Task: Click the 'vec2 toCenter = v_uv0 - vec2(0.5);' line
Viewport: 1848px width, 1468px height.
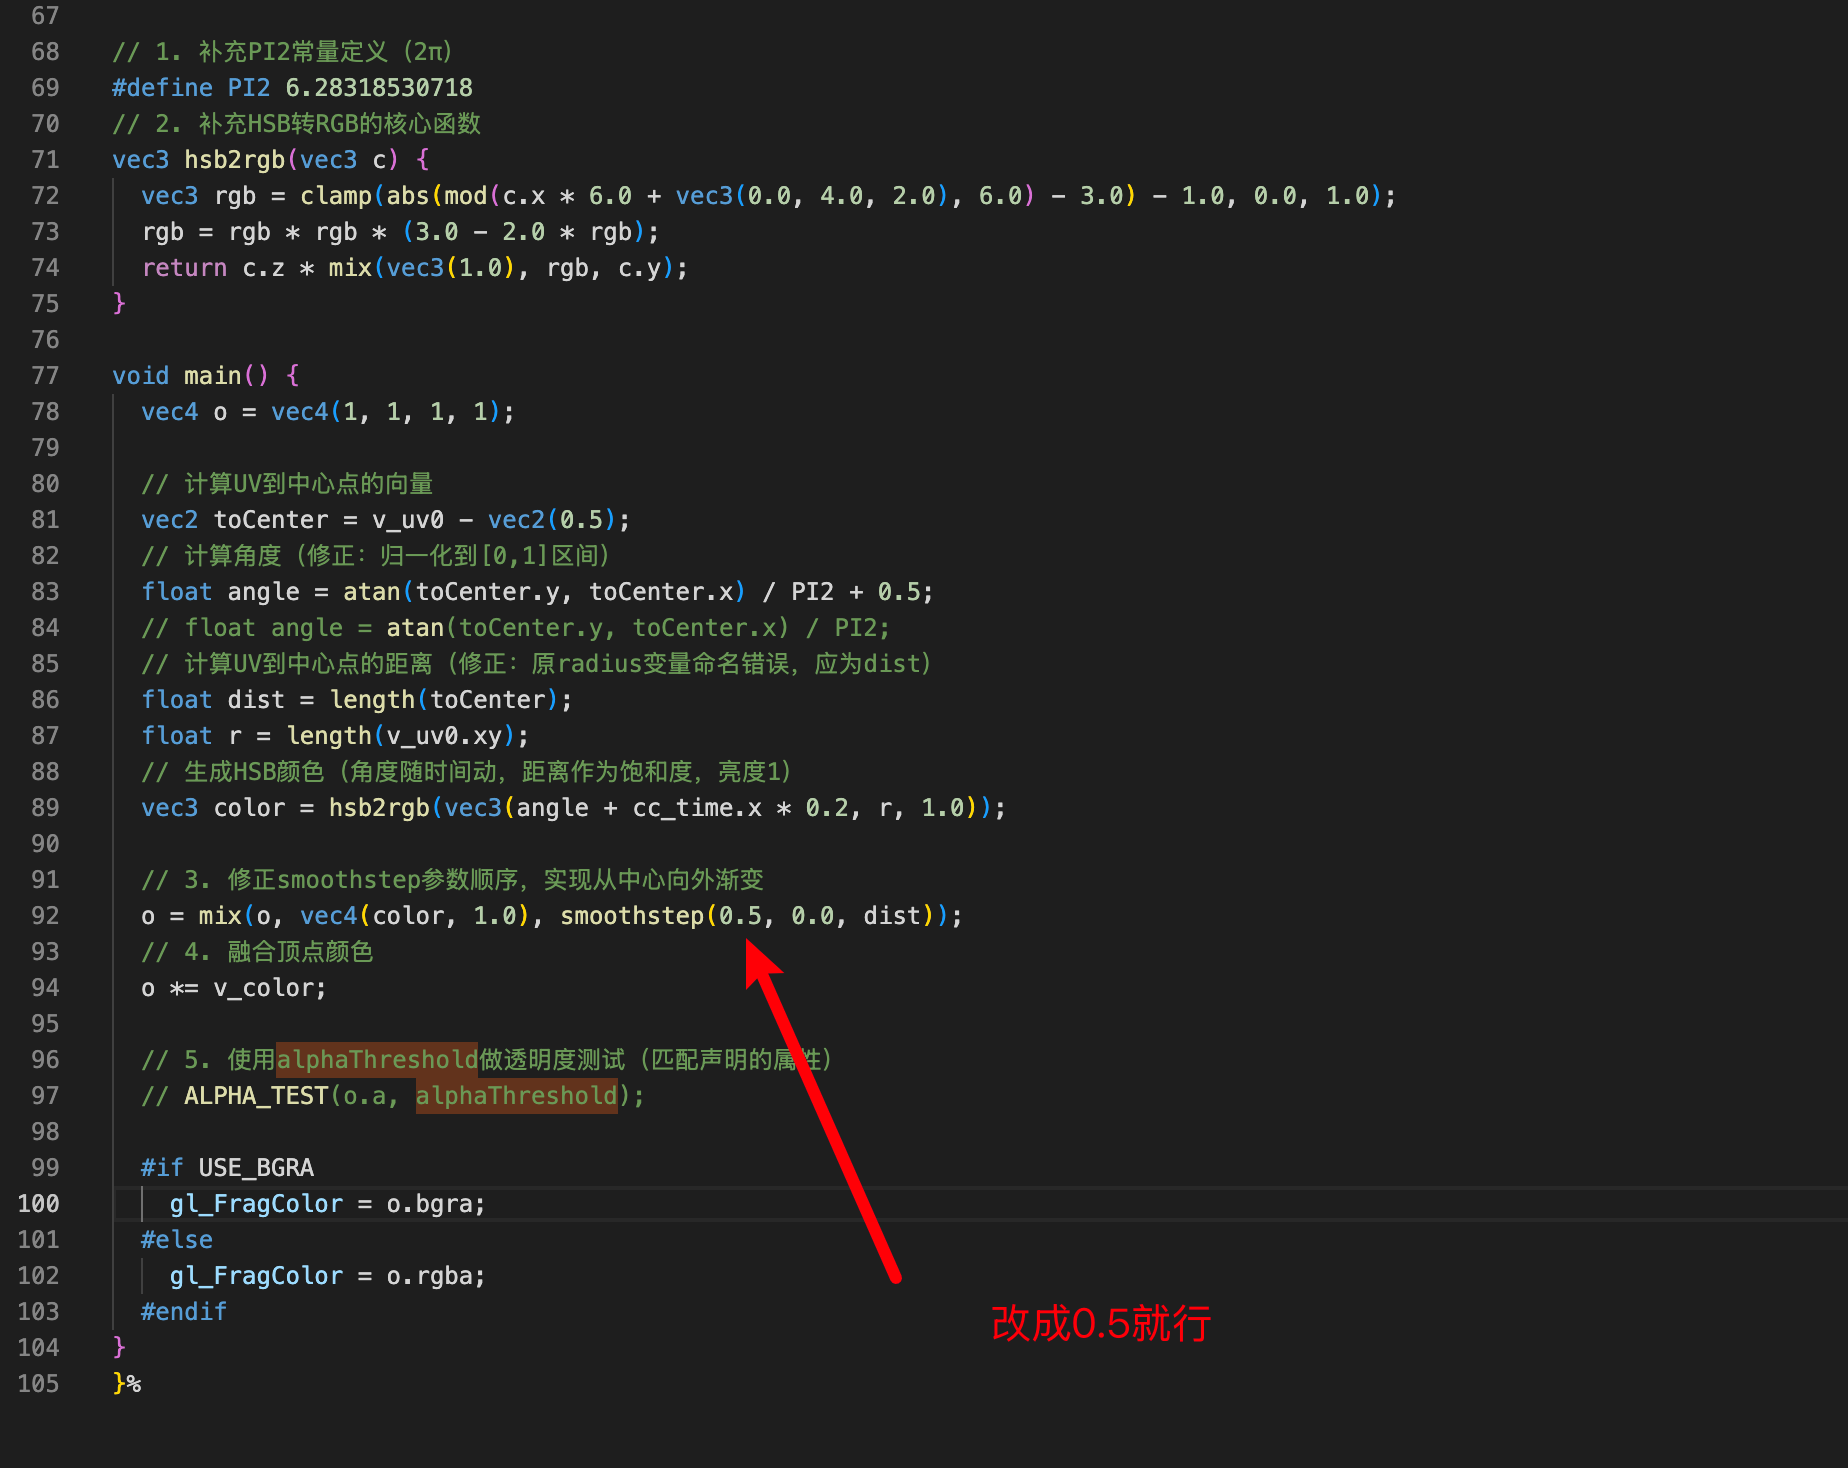Action: point(386,519)
